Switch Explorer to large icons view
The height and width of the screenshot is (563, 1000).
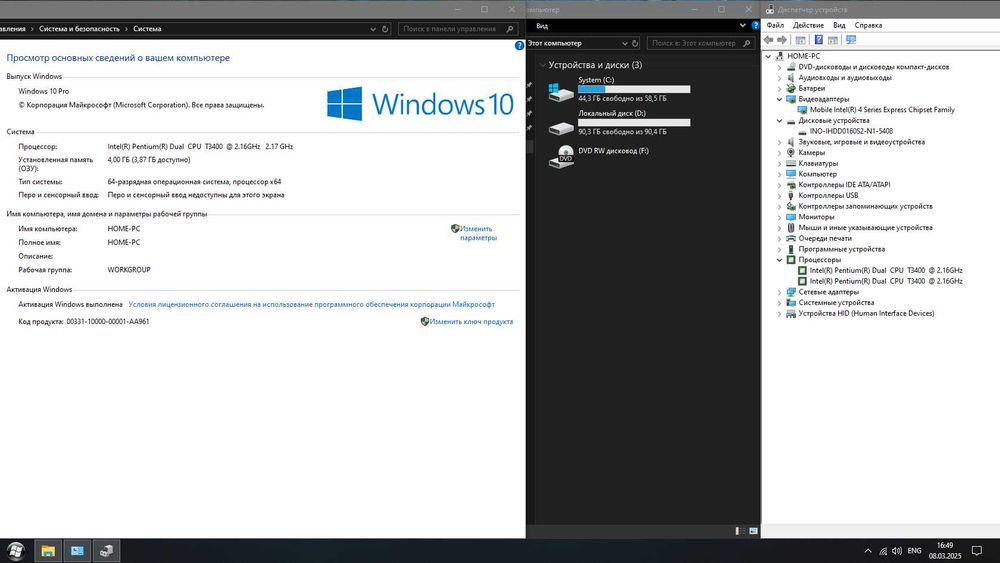tap(753, 530)
